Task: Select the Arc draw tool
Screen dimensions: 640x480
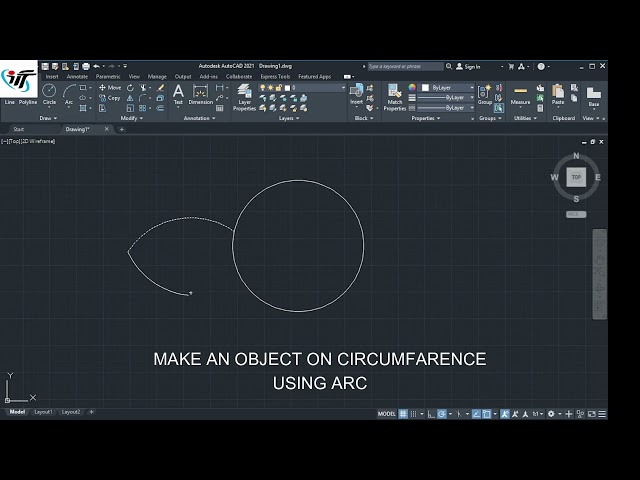Action: click(69, 94)
